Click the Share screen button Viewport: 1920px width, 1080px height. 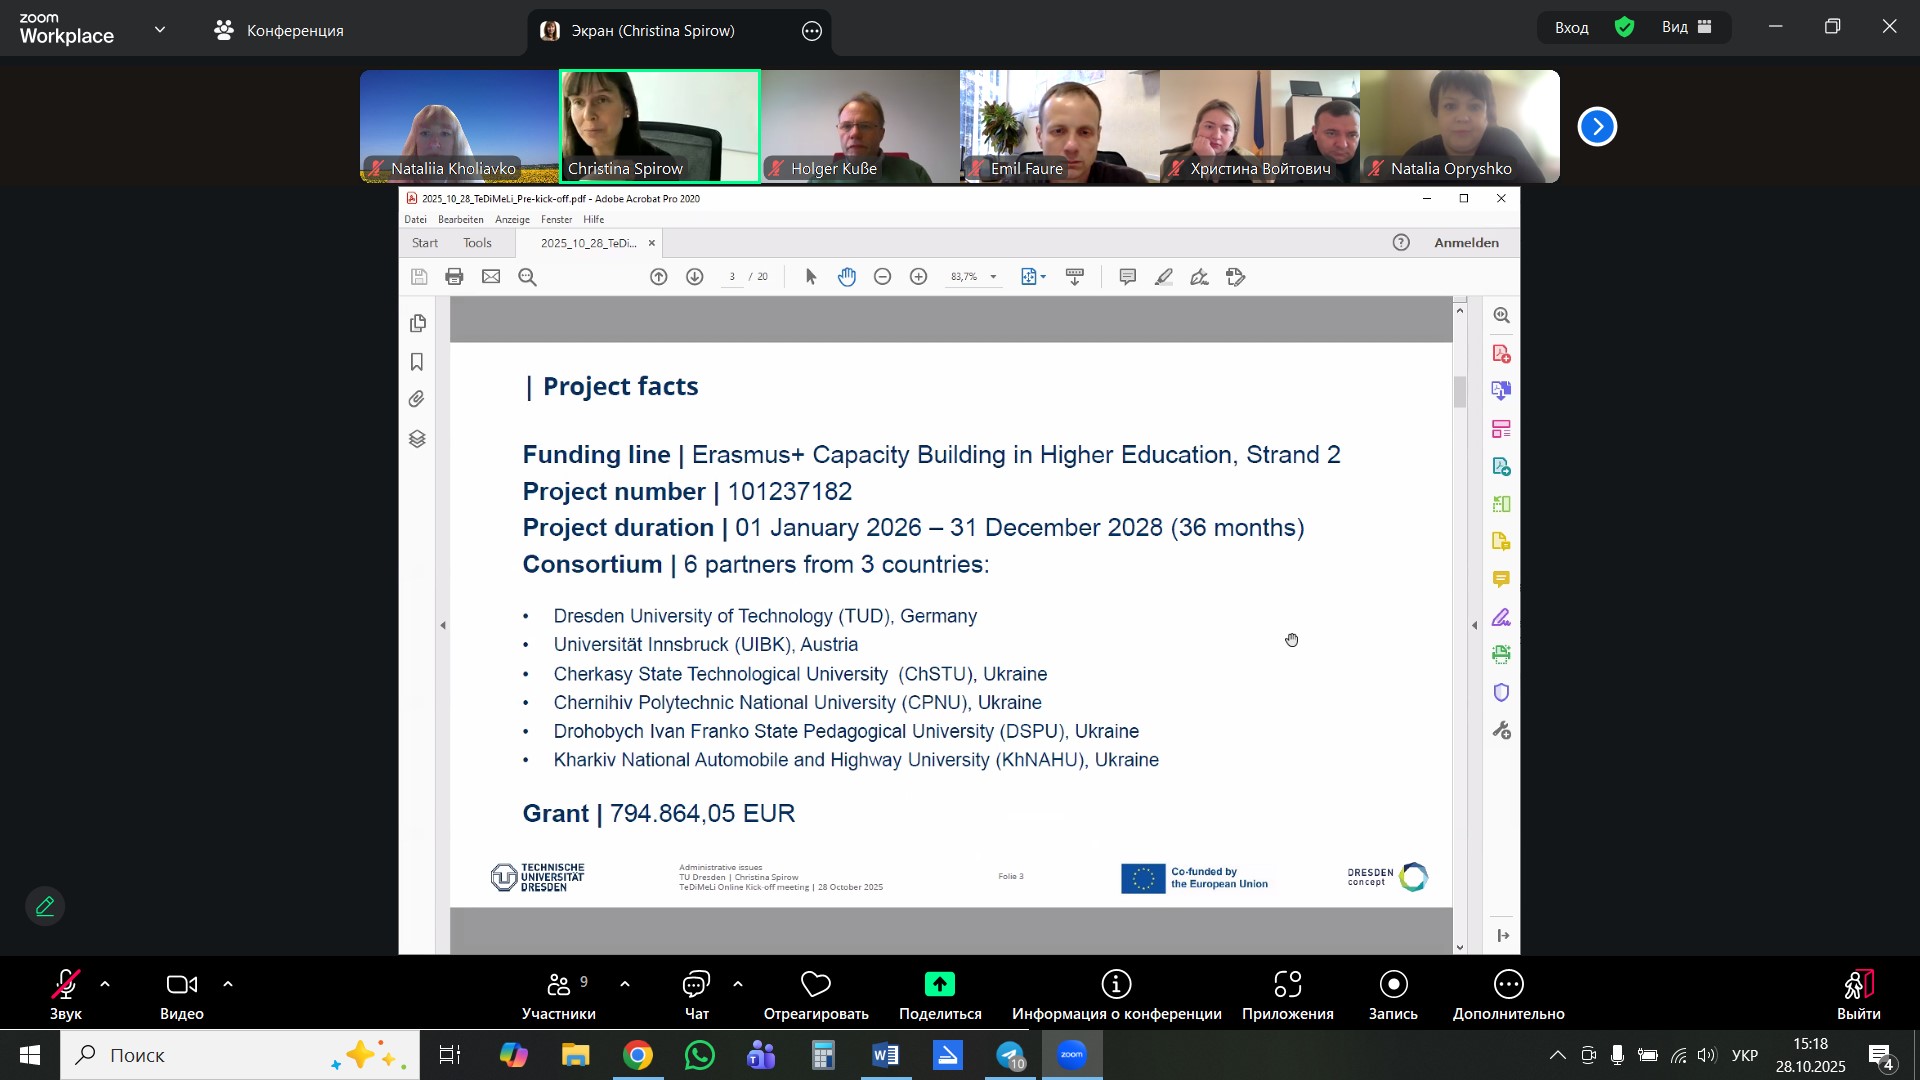click(939, 995)
